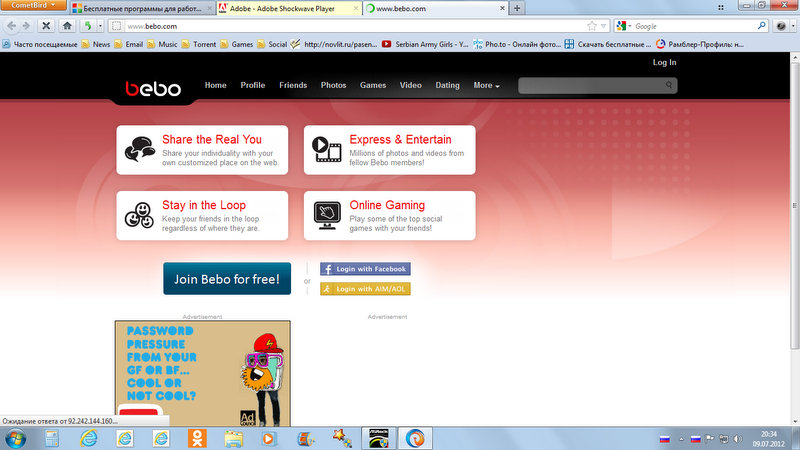Open Windows Explorer folder in taskbar
The height and width of the screenshot is (450, 800).
tap(234, 439)
